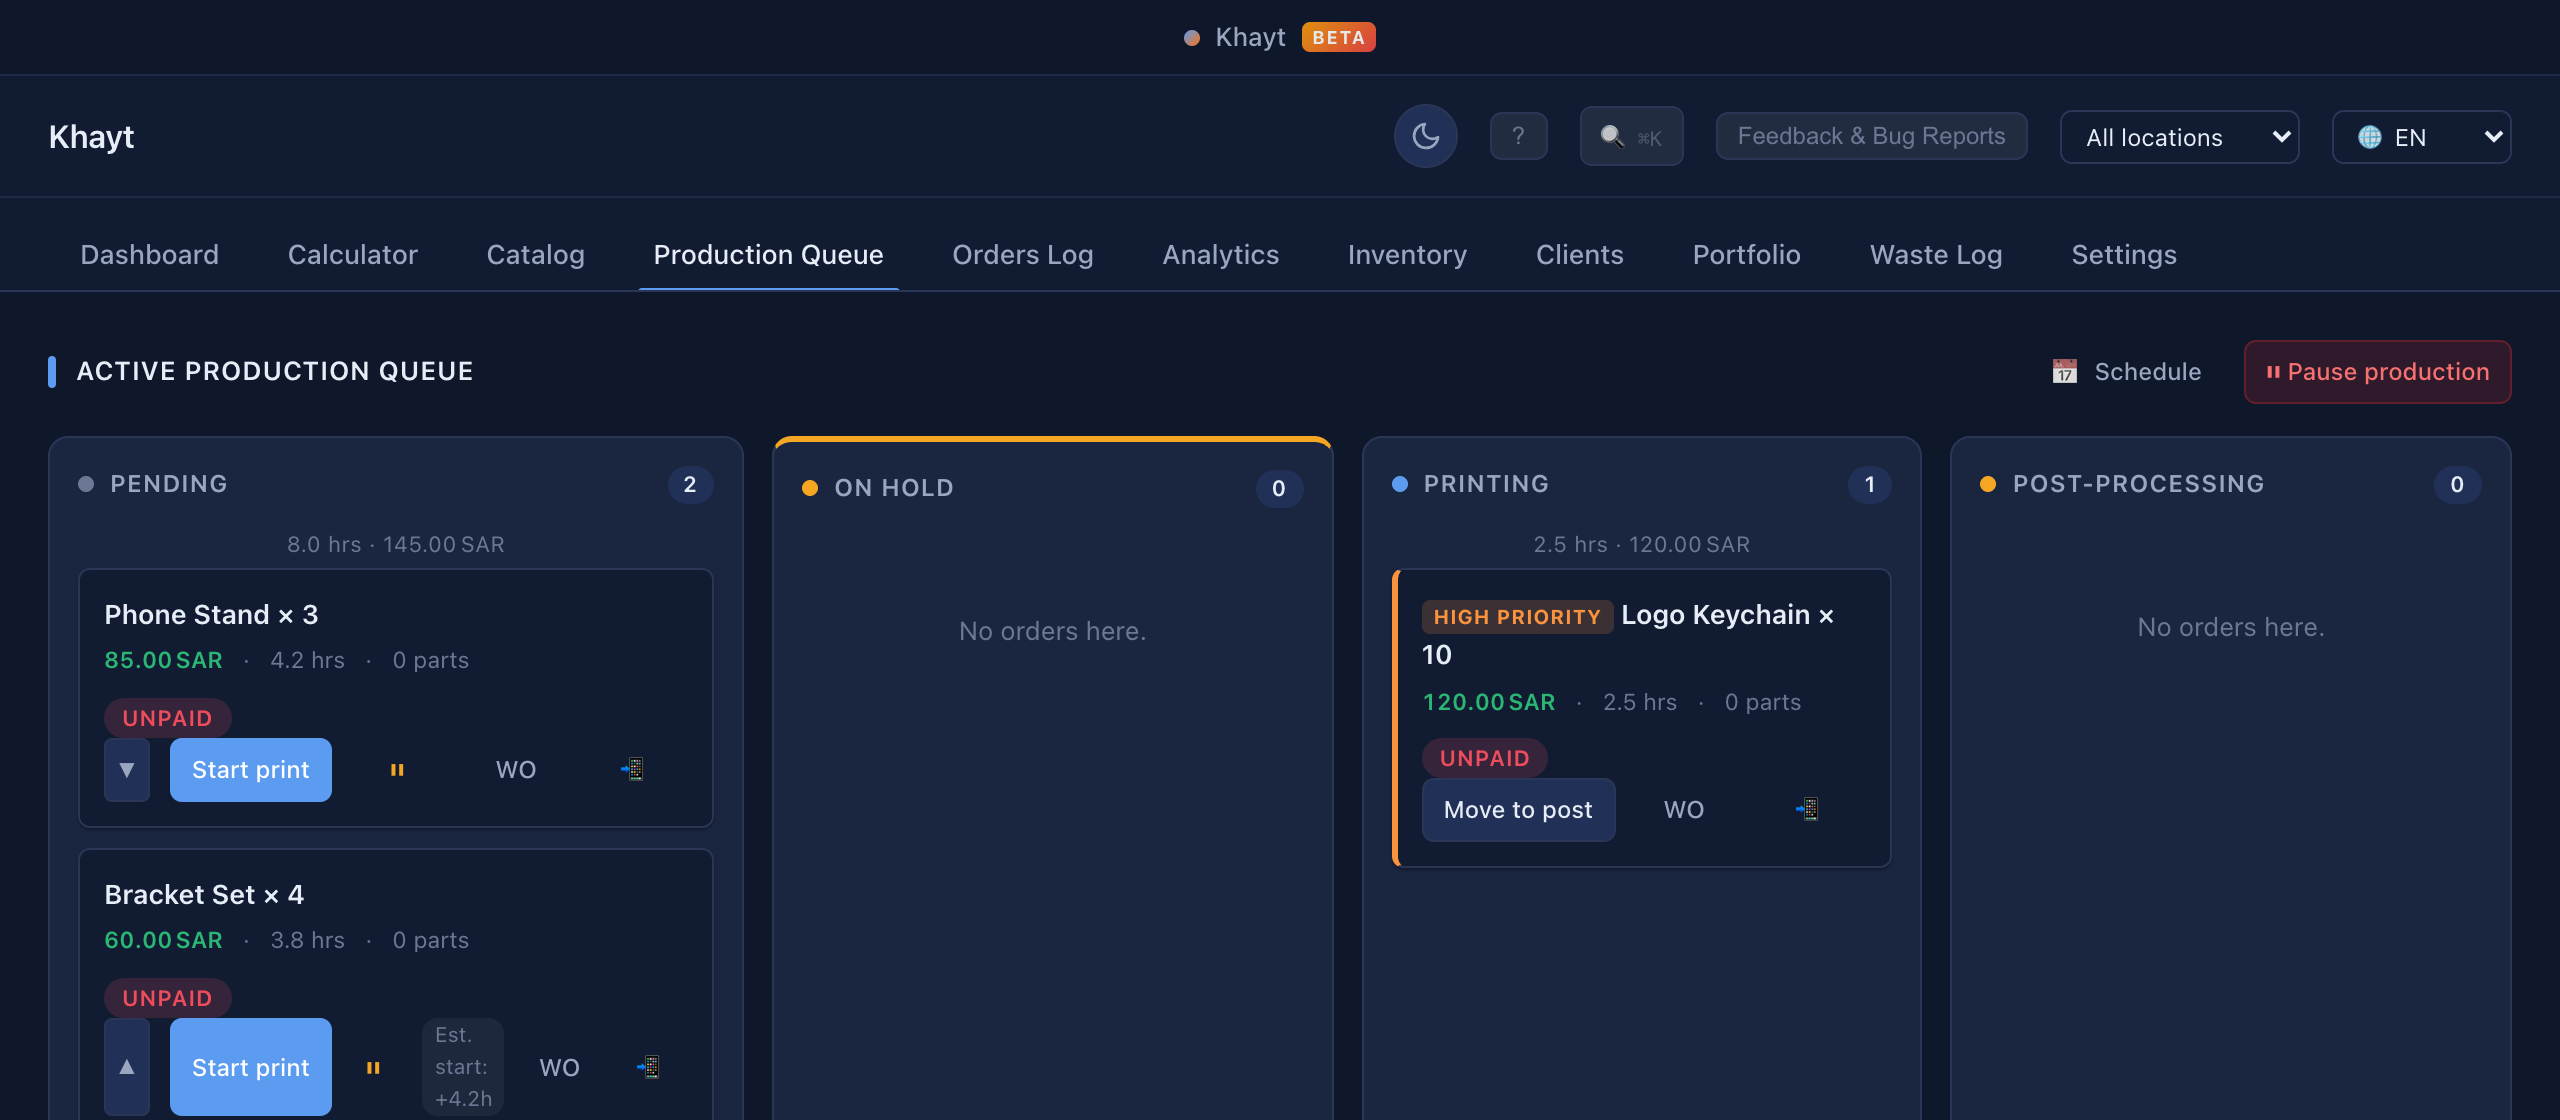Put Bracket Set order on hold
This screenshot has width=2560, height=1120.
coord(373,1067)
